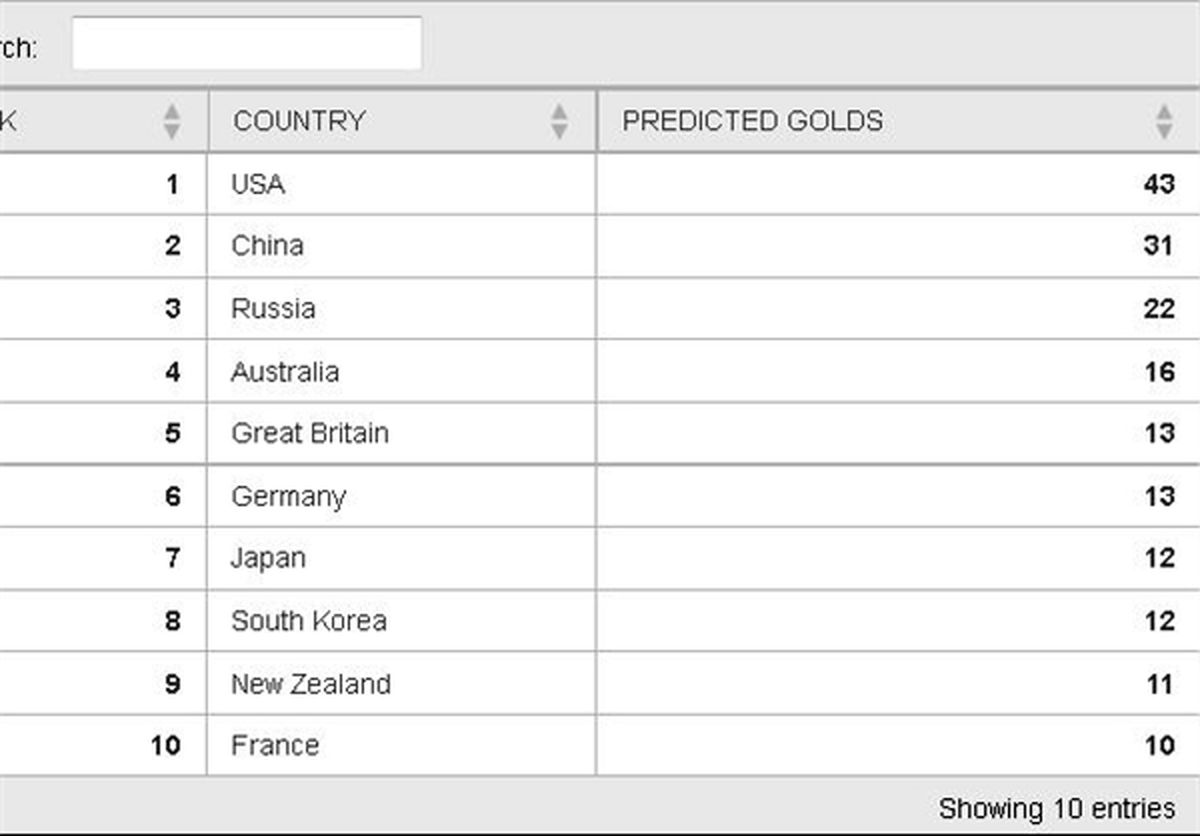Click the New Zealand cell

[x=311, y=684]
